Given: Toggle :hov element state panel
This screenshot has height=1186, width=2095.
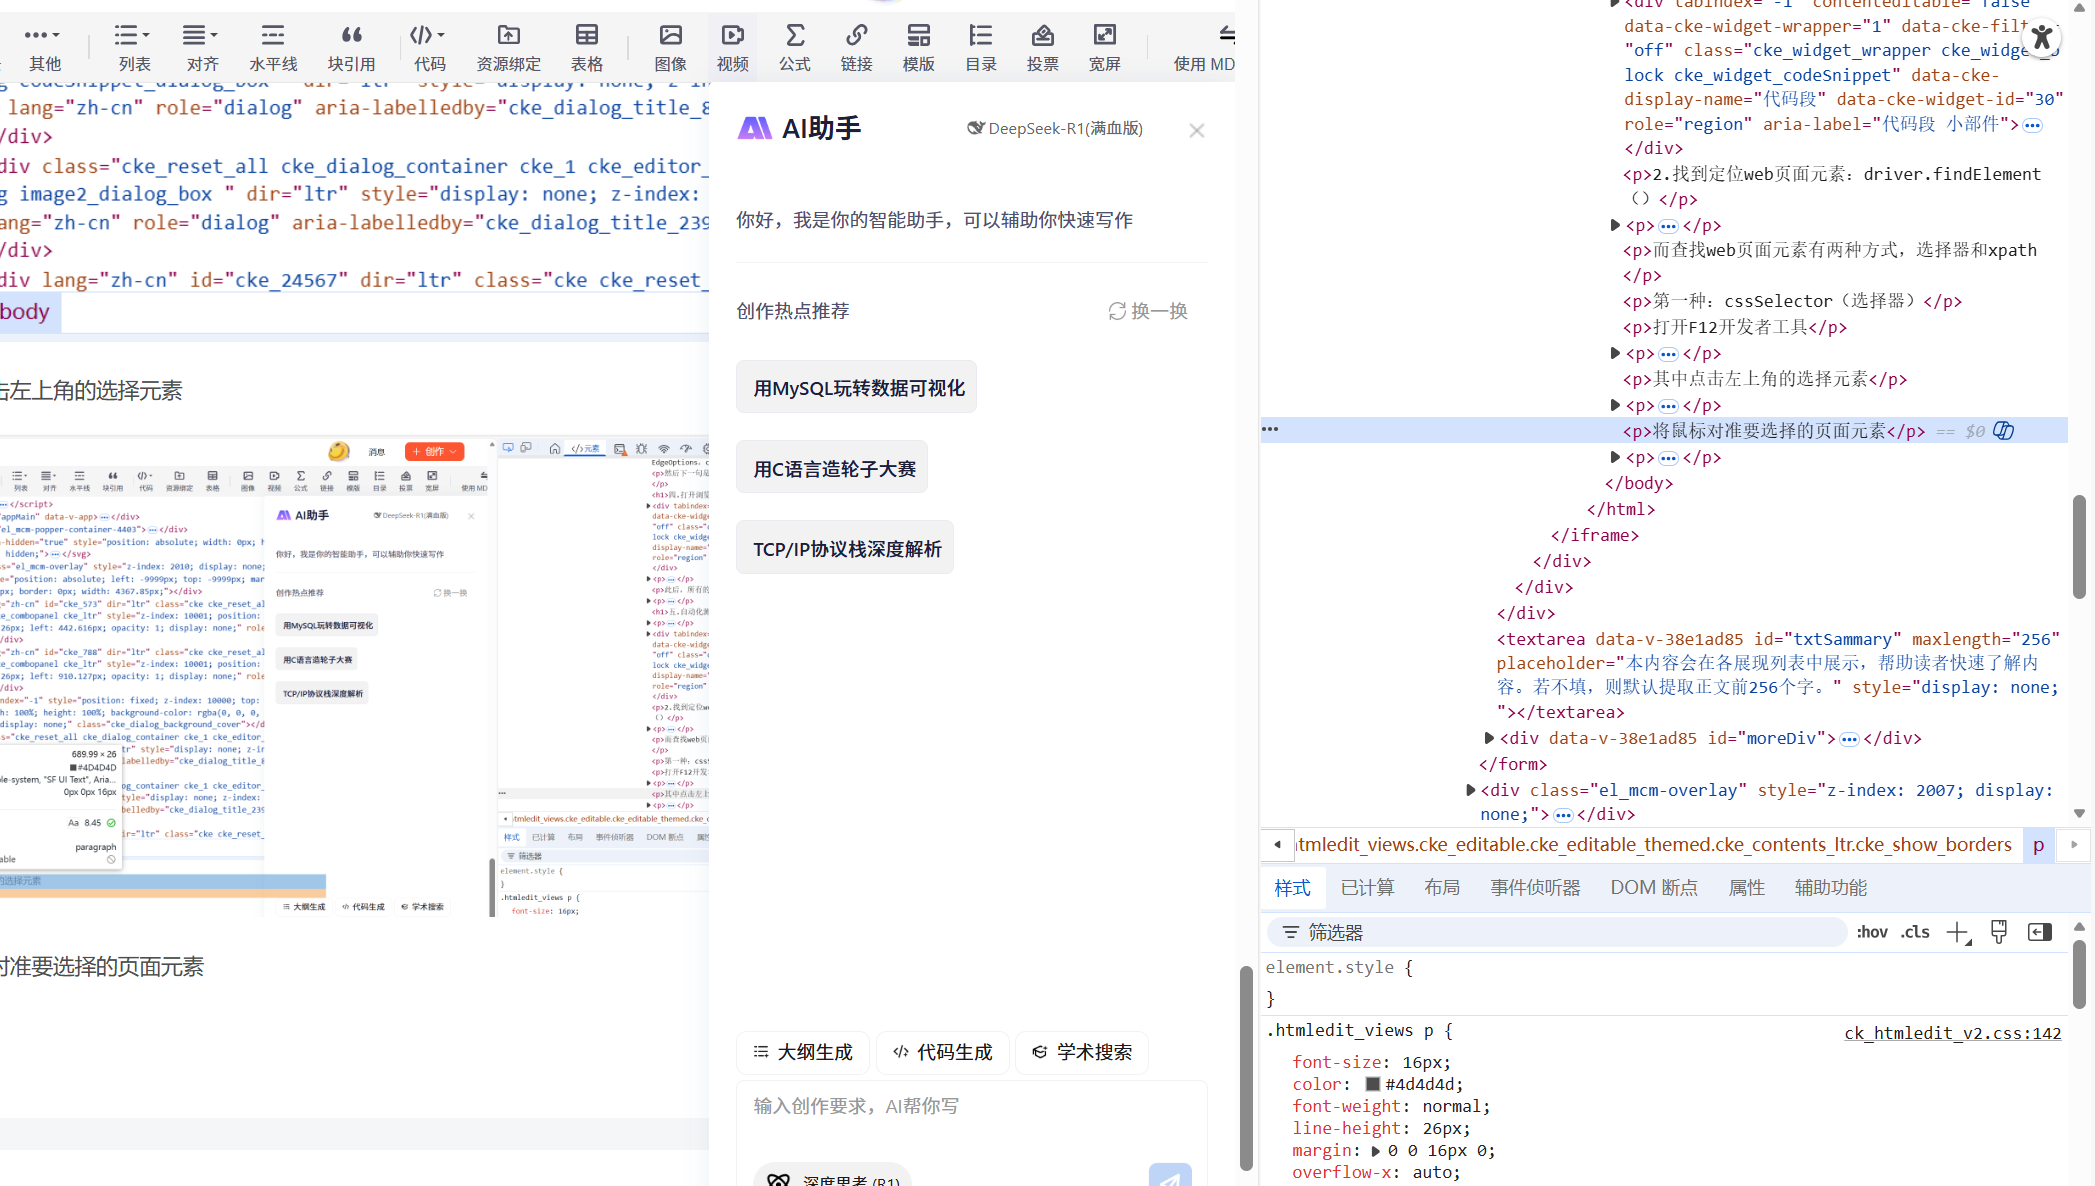Looking at the screenshot, I should (1871, 932).
